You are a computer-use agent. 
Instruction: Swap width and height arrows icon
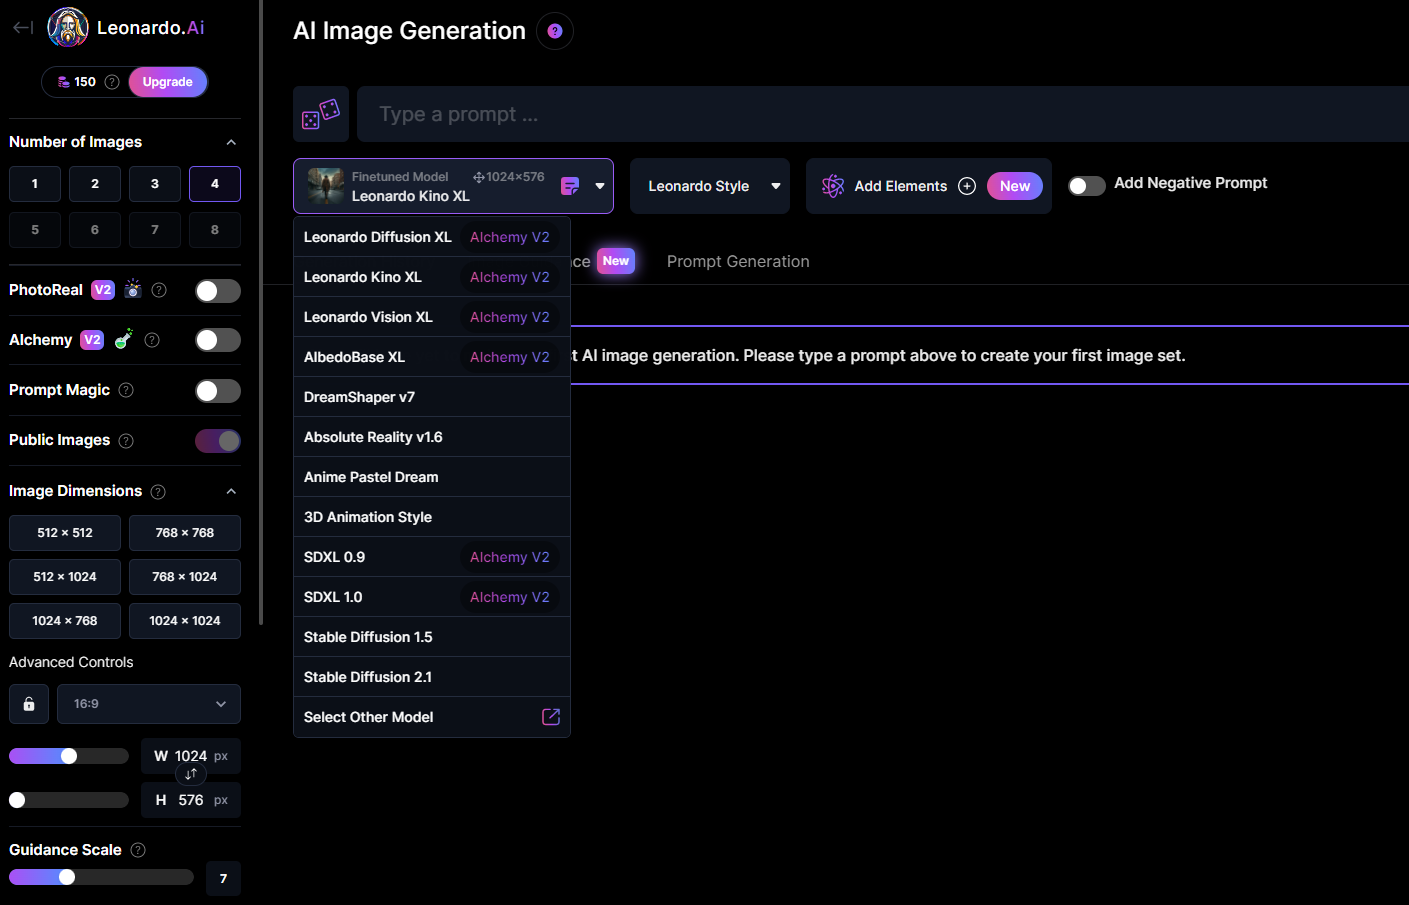191,774
